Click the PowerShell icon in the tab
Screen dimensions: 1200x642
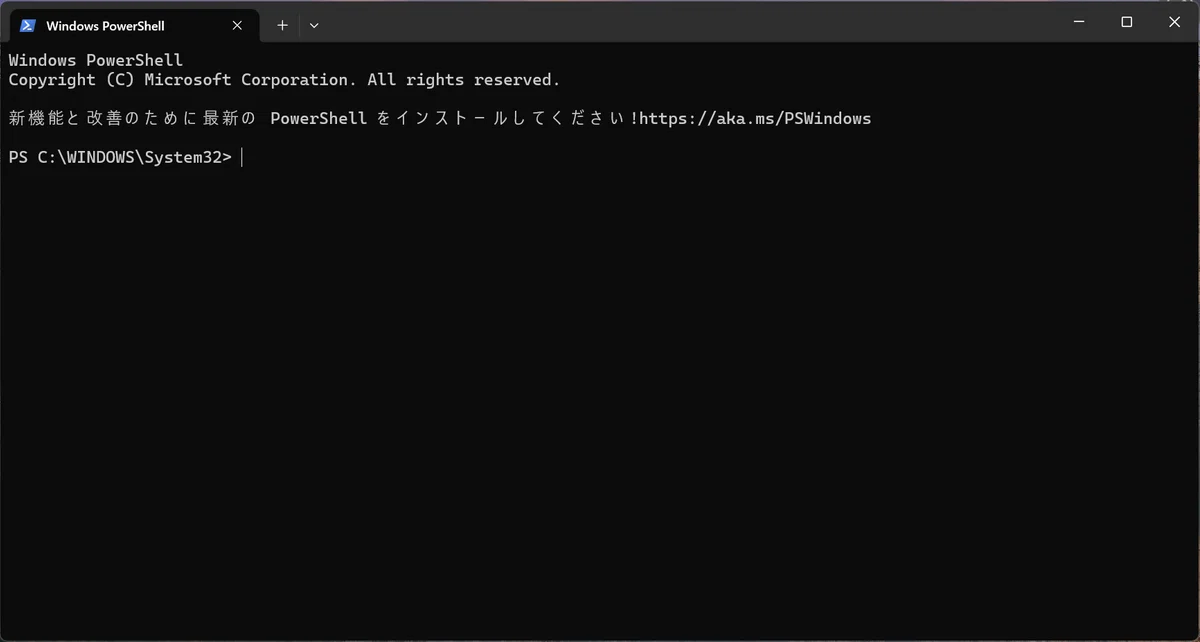tap(28, 25)
